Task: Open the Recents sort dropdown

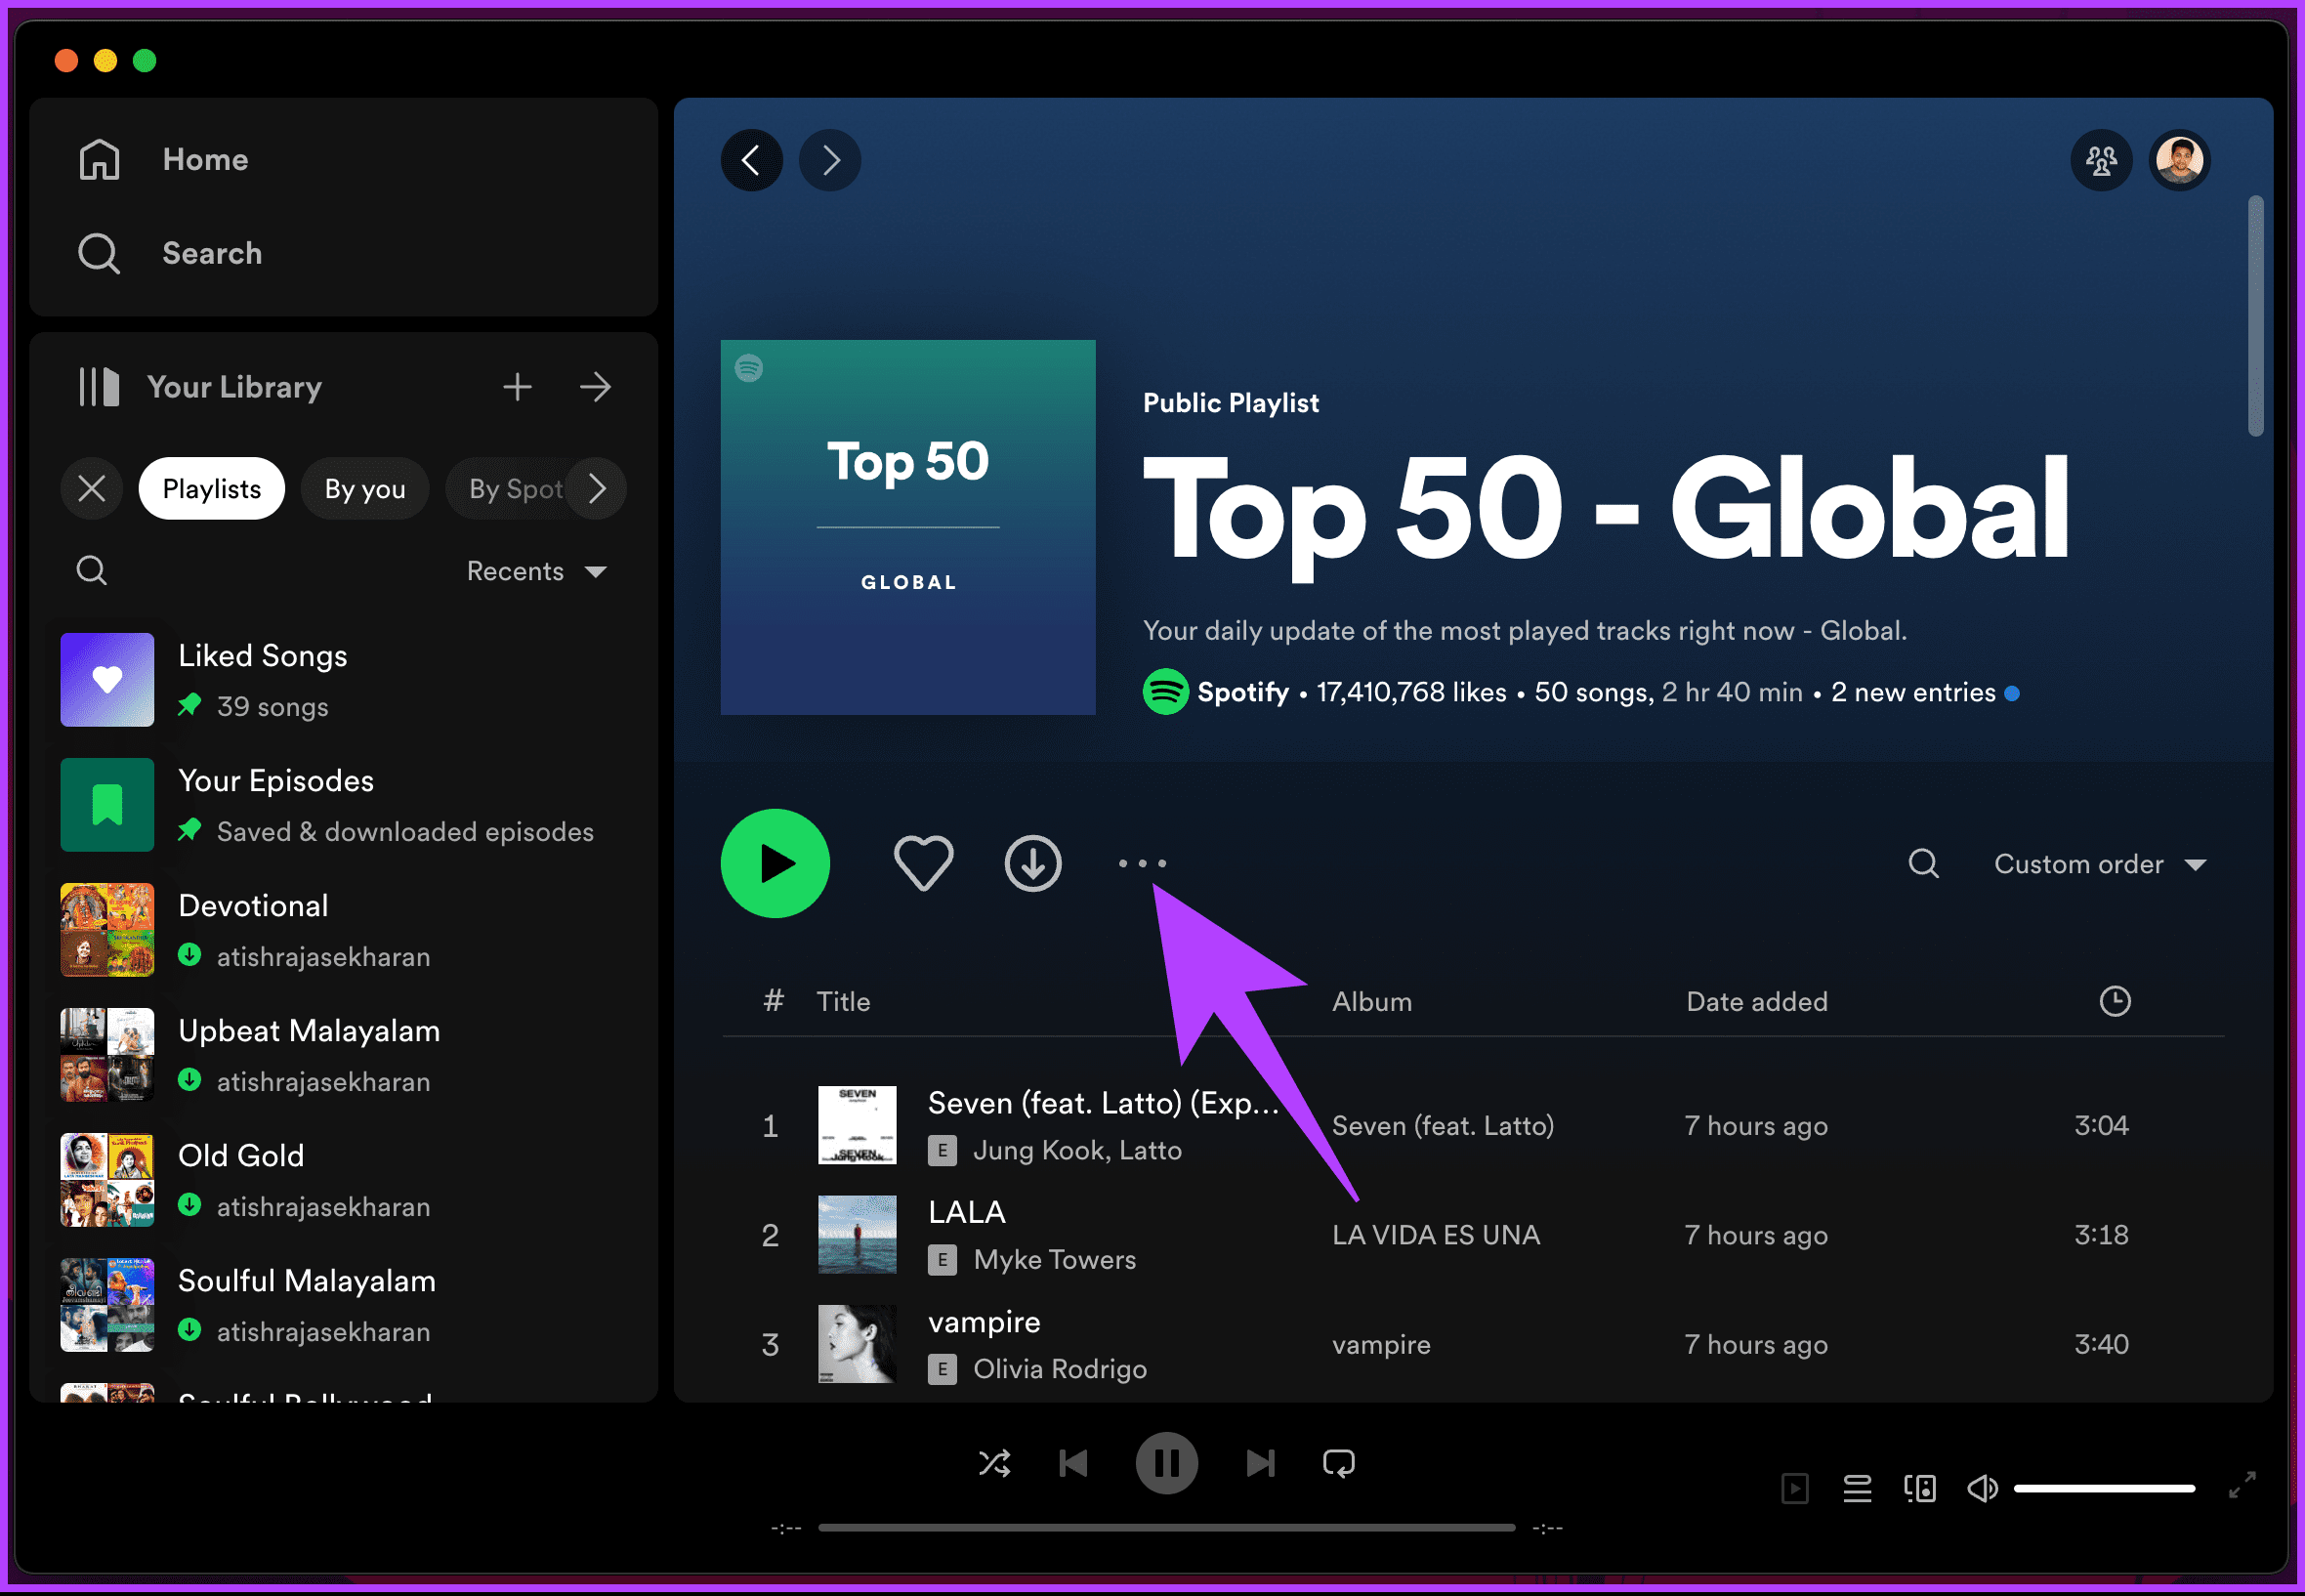Action: pyautogui.click(x=538, y=571)
